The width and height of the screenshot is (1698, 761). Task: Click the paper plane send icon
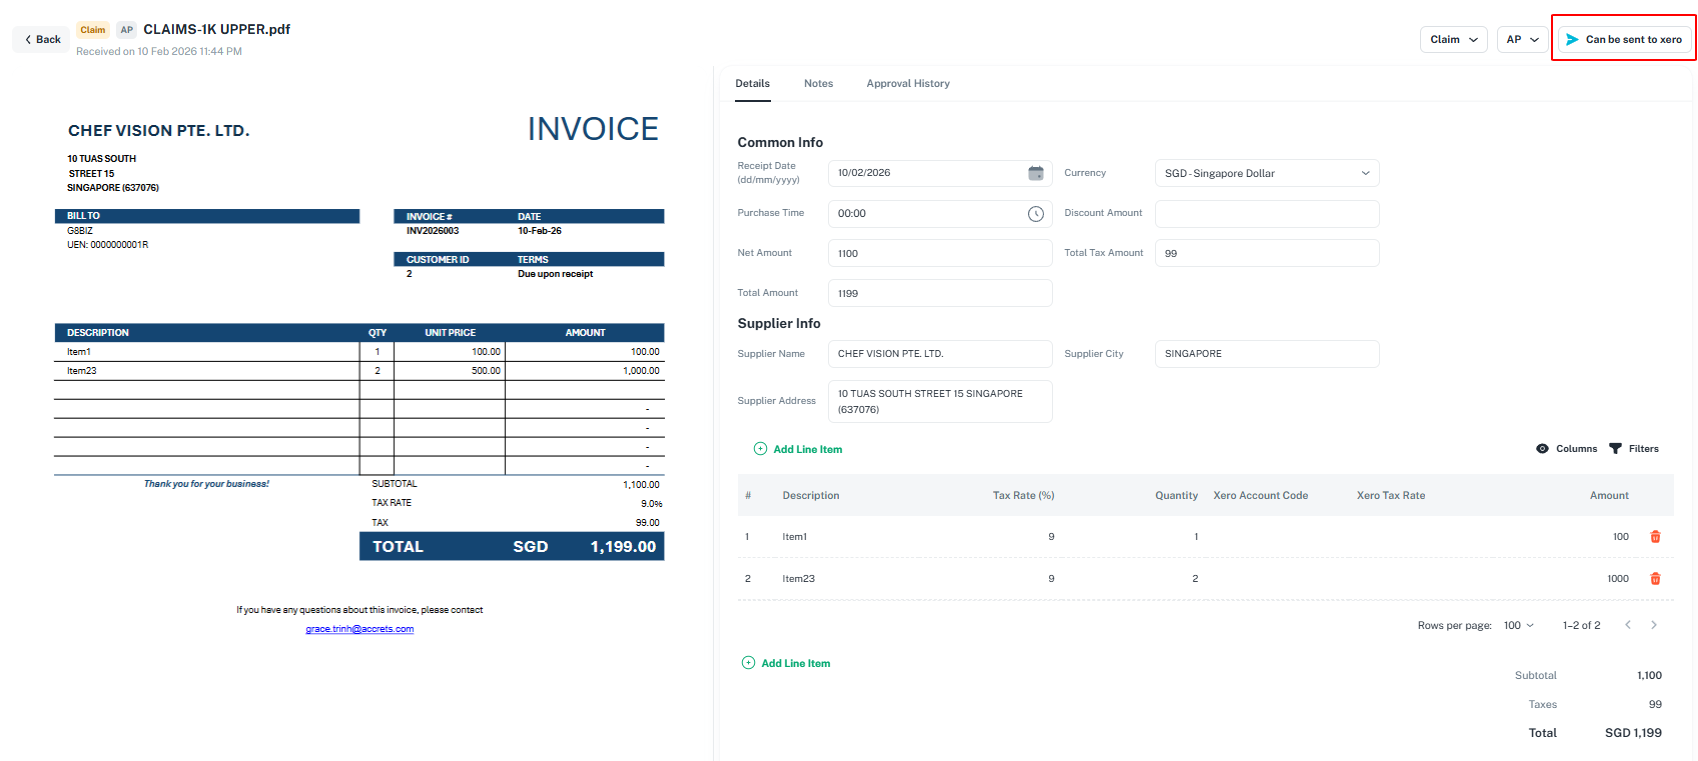1572,40
